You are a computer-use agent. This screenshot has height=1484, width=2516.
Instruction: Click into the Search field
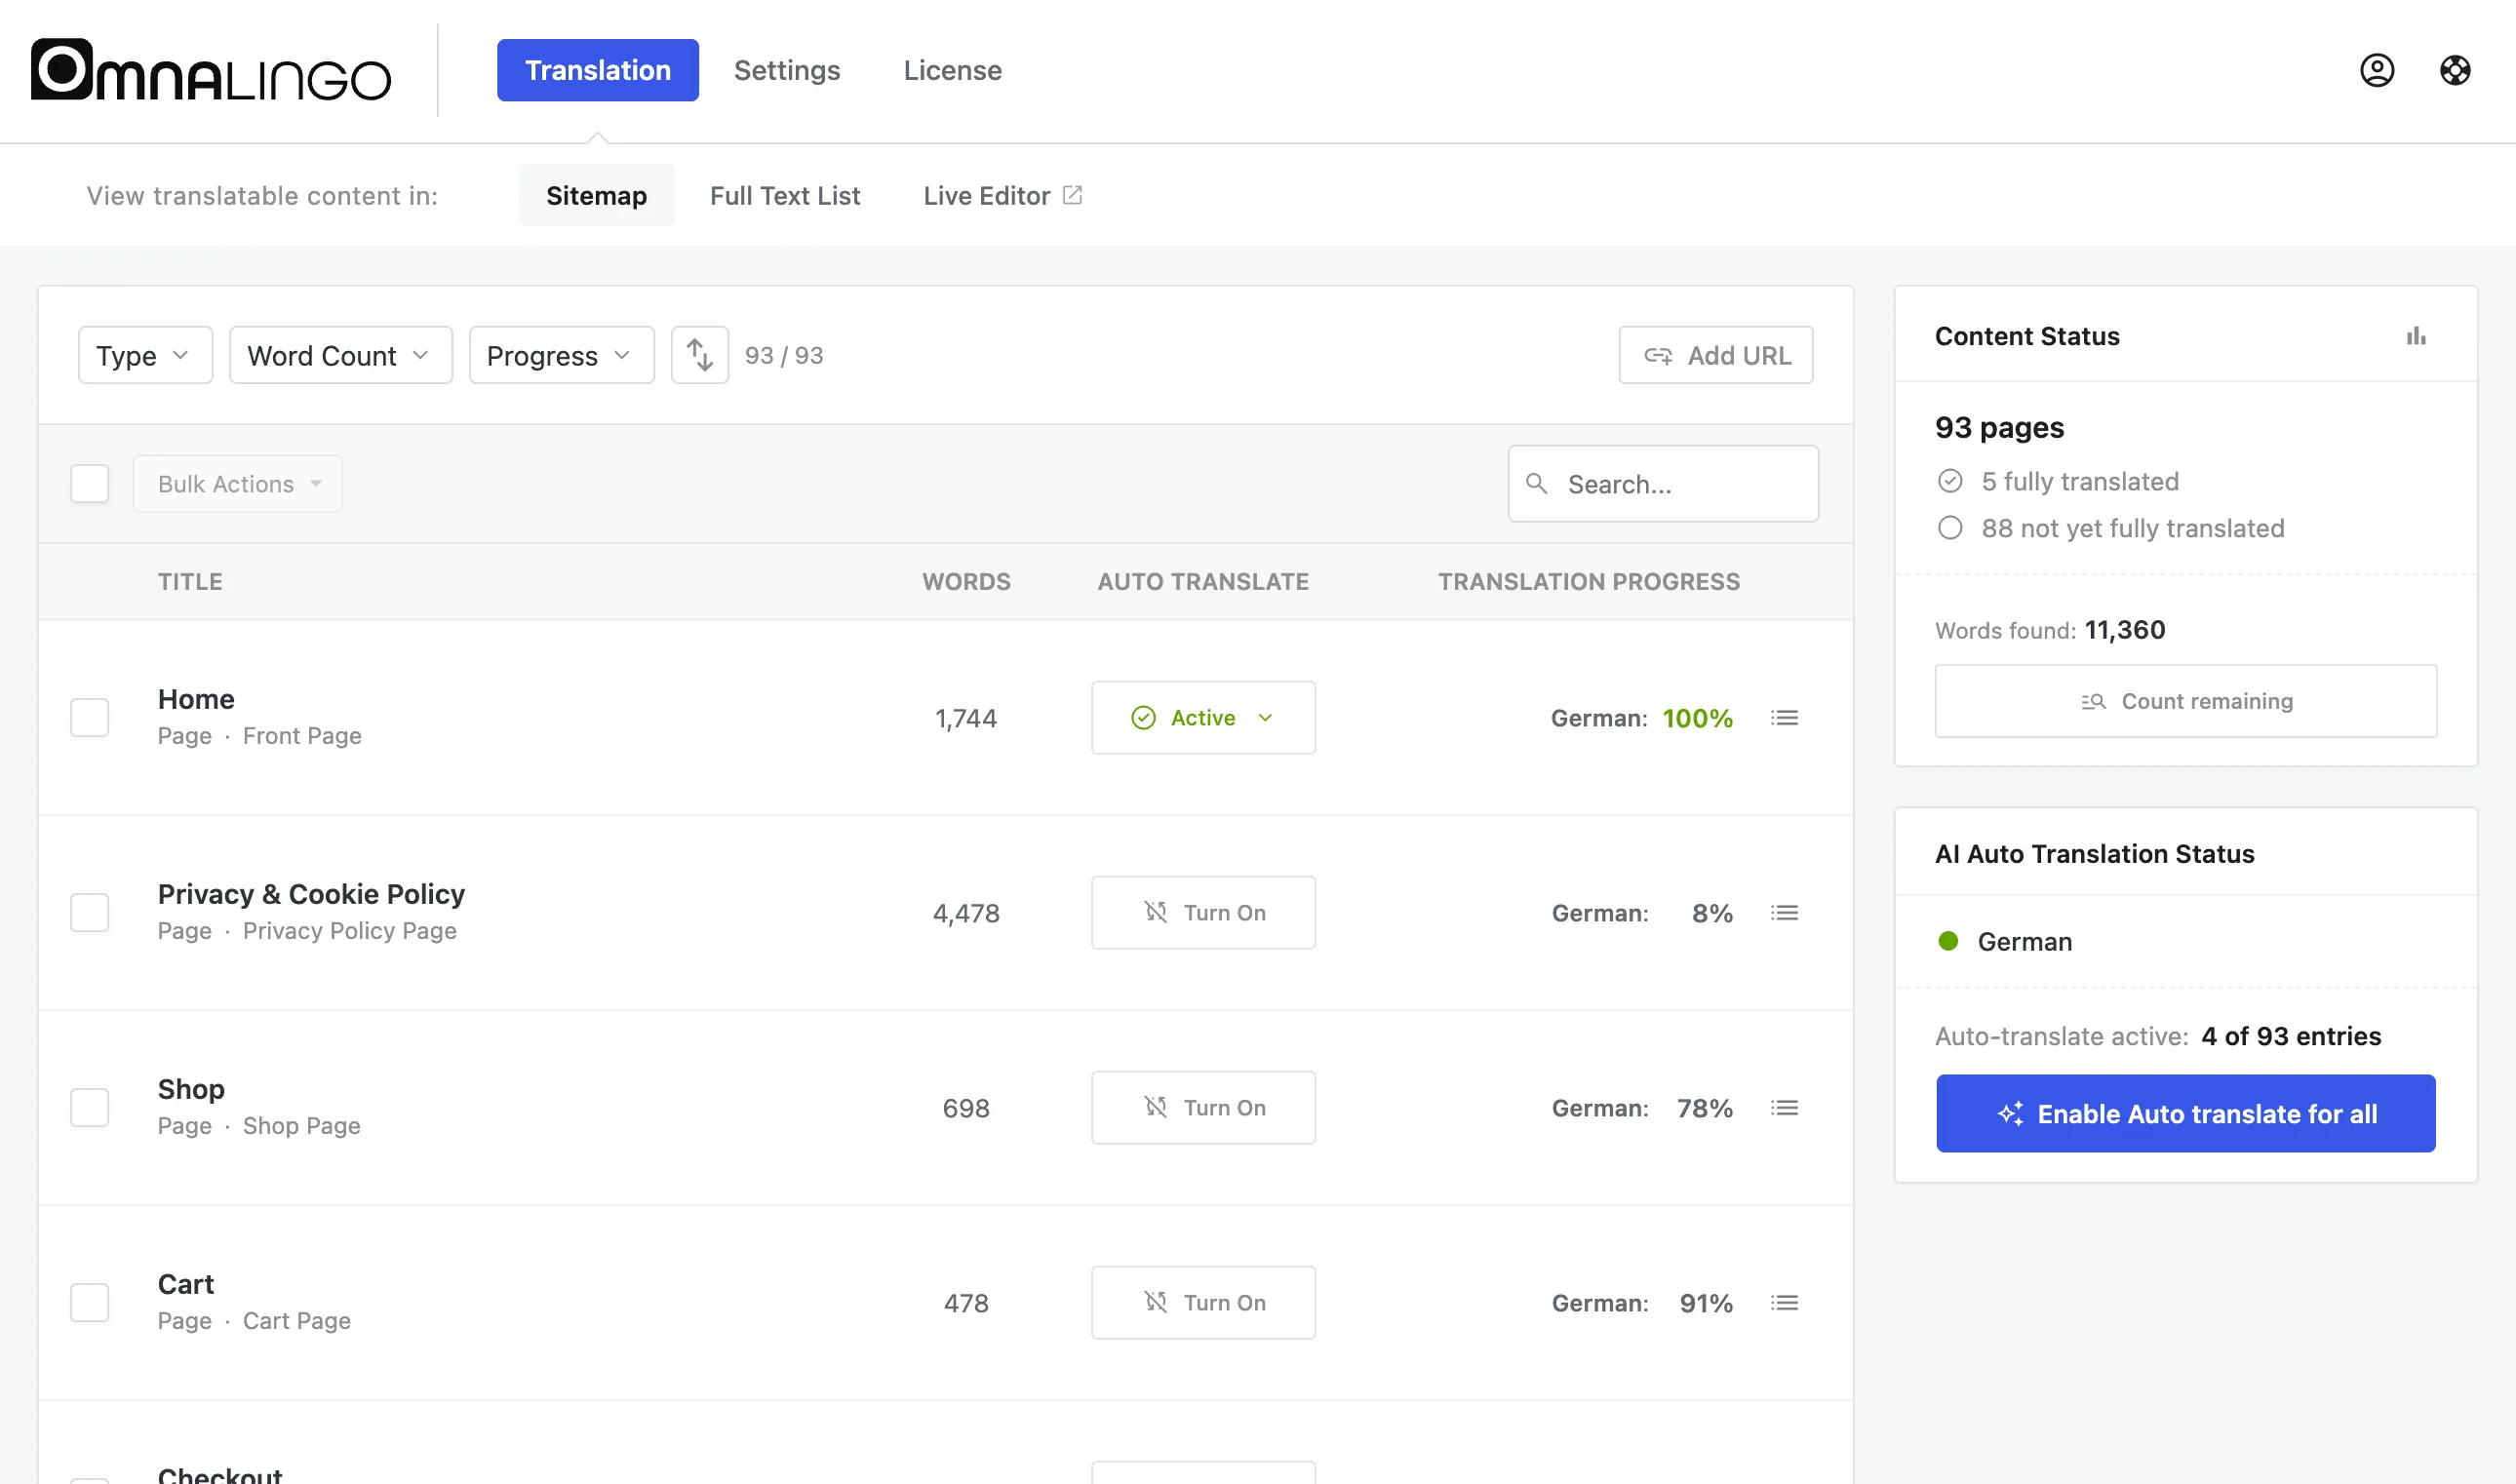pos(1664,484)
